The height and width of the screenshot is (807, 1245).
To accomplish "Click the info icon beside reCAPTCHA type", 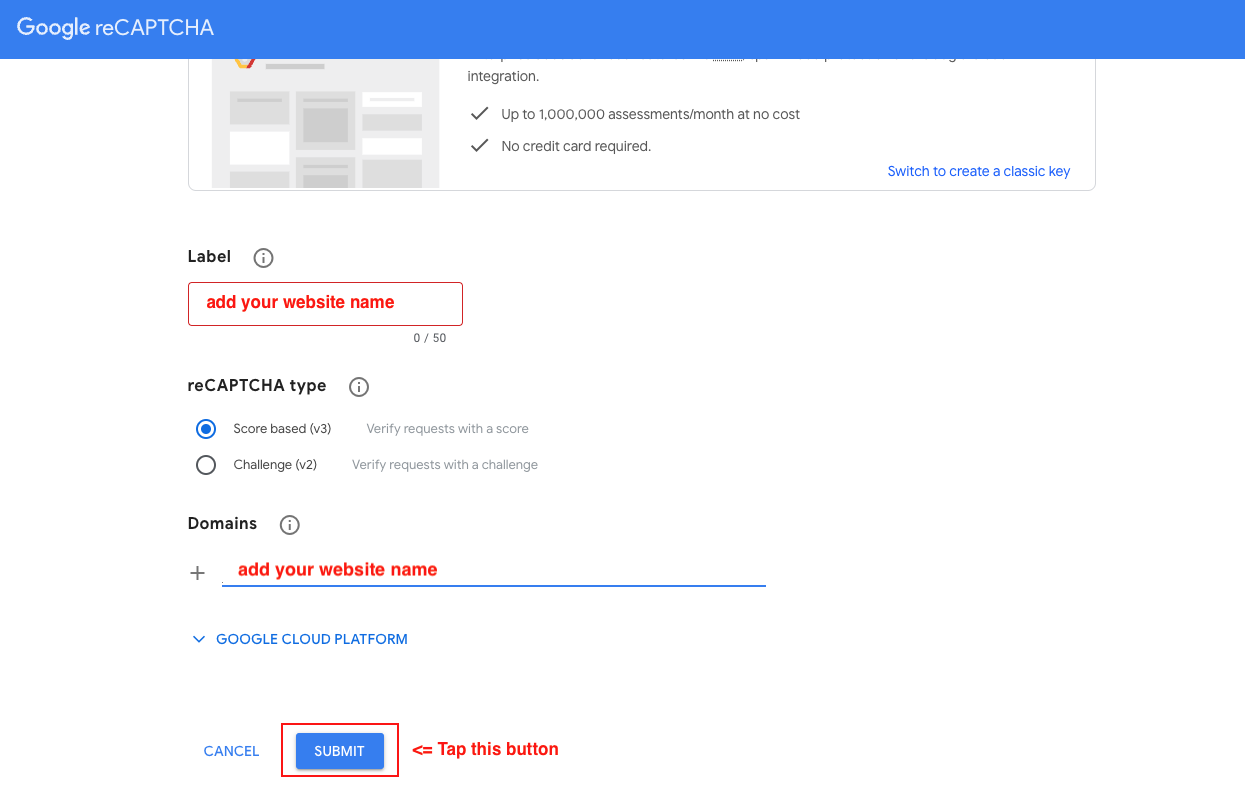I will coord(358,387).
